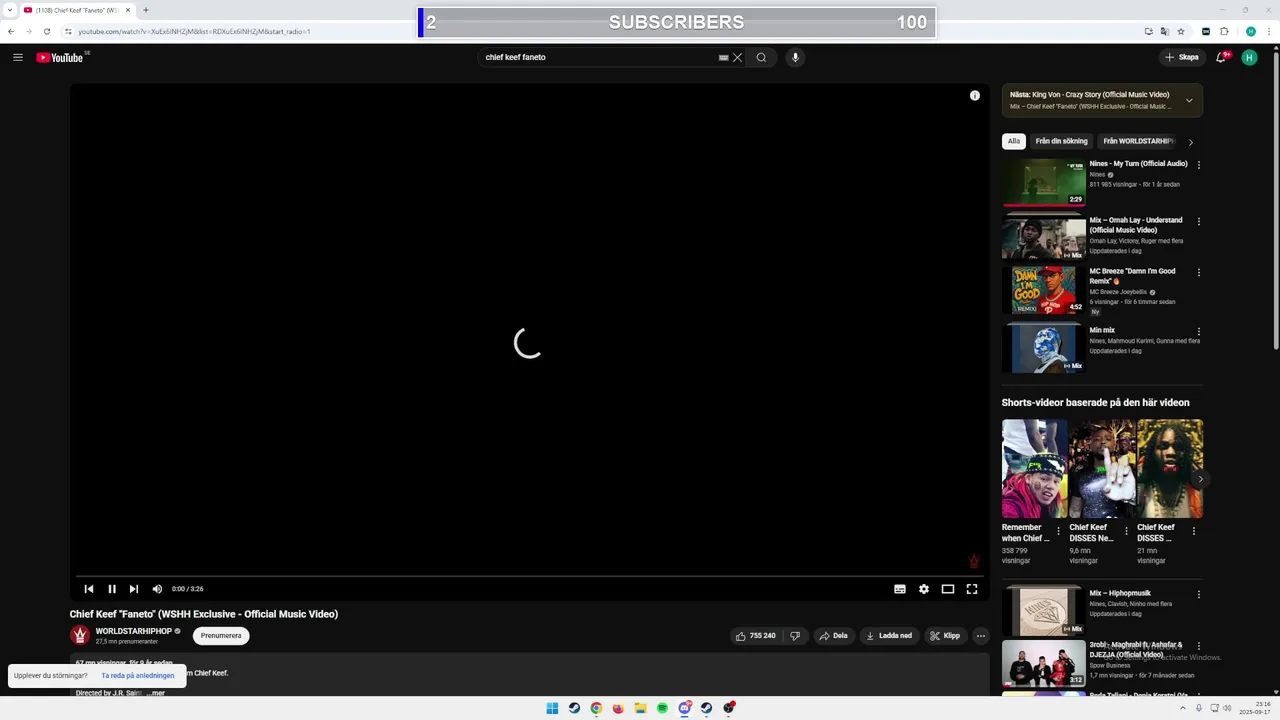
Task: Open options for the Min mix item
Action: (1199, 331)
